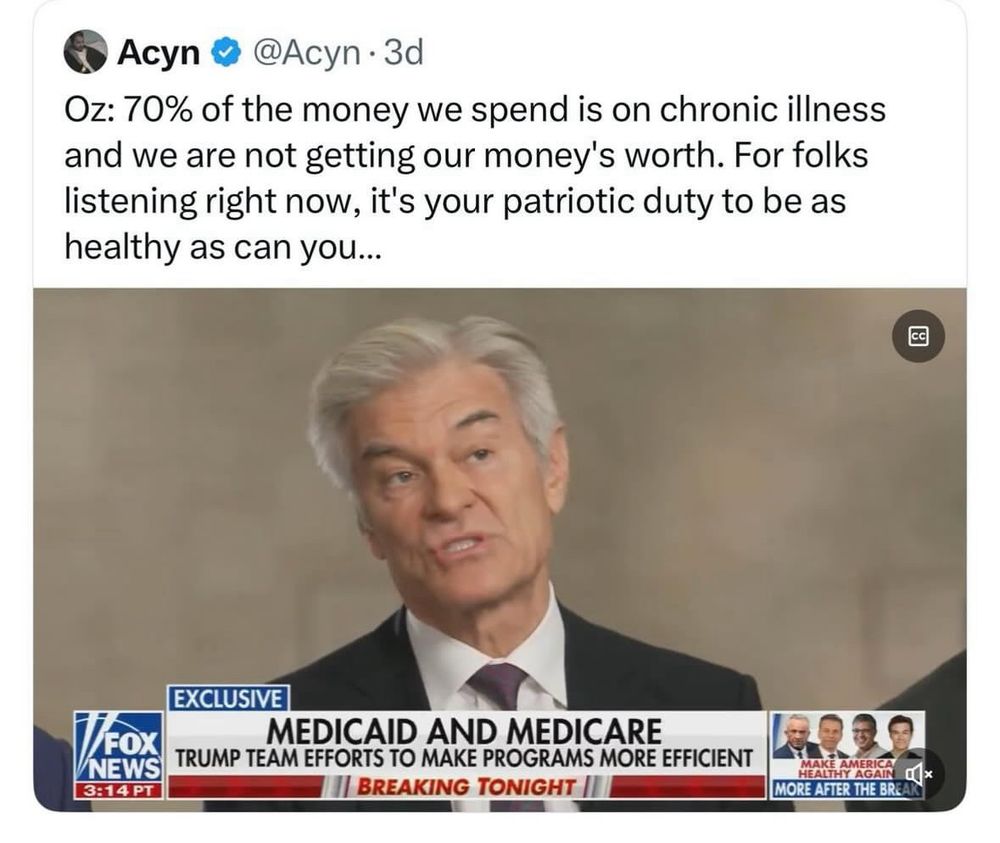This screenshot has height=843, width=1000.
Task: Click the blue verified badge
Action: point(225,52)
